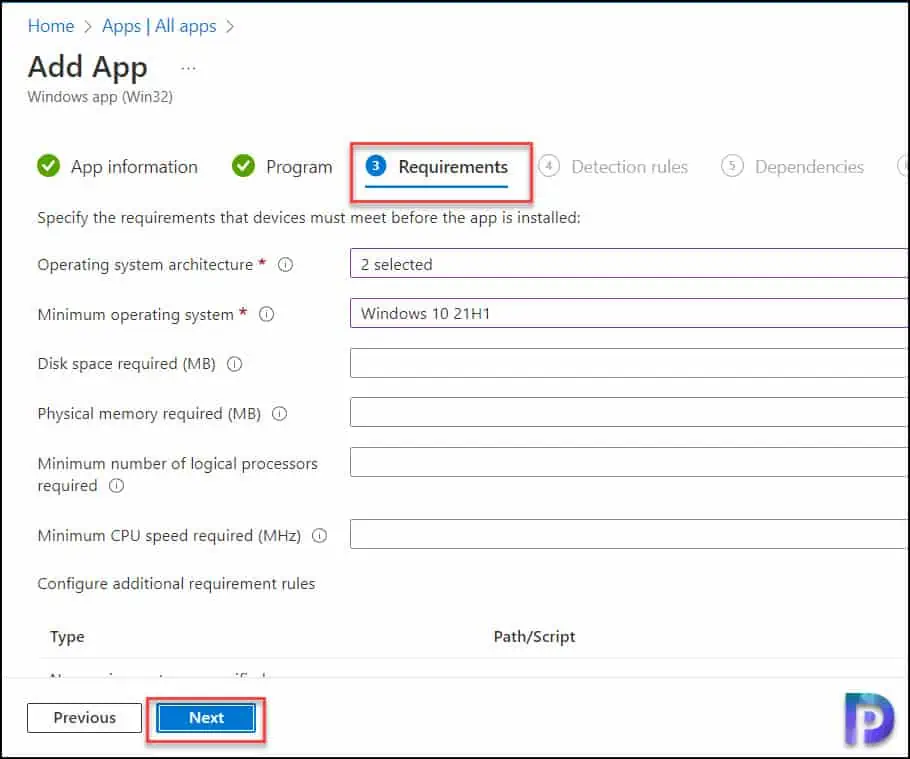Focus the logical processors input field
The height and width of the screenshot is (759, 910).
tap(629, 462)
